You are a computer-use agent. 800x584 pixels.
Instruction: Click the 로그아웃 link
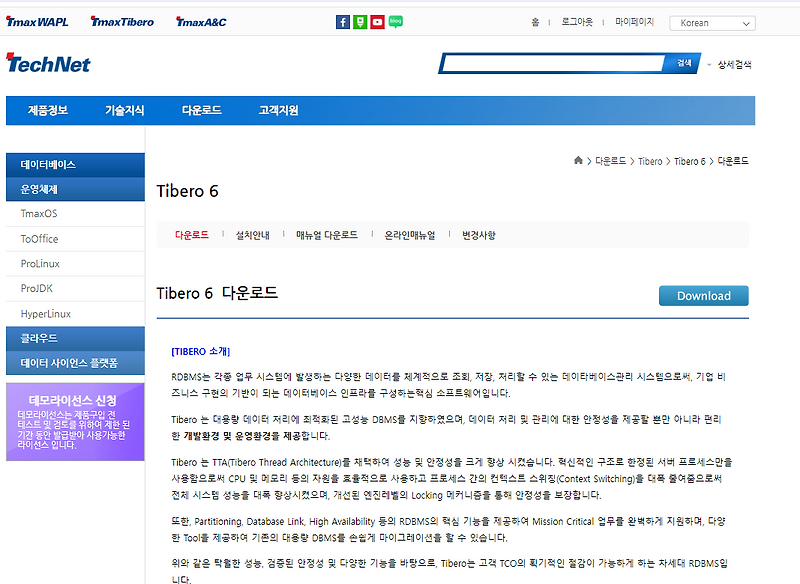tap(577, 20)
